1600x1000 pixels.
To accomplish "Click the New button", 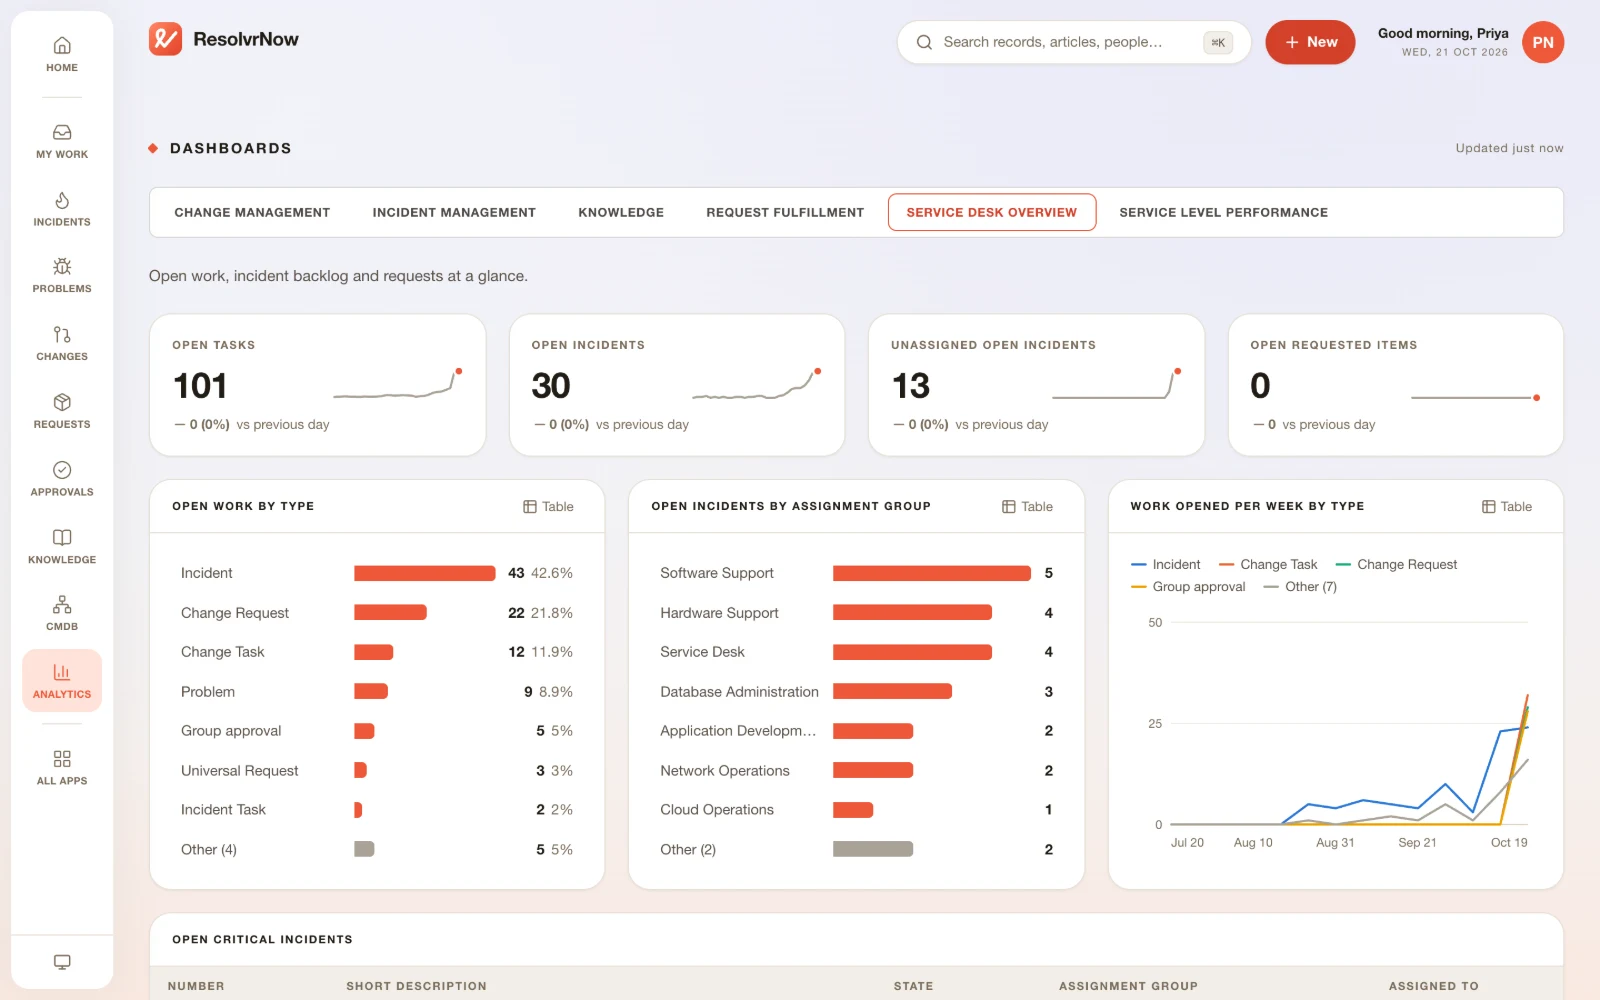I will (1310, 42).
